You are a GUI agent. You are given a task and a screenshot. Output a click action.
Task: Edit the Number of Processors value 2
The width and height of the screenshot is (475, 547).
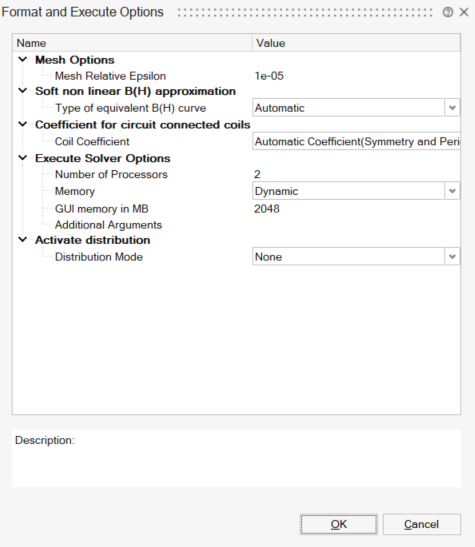click(257, 174)
